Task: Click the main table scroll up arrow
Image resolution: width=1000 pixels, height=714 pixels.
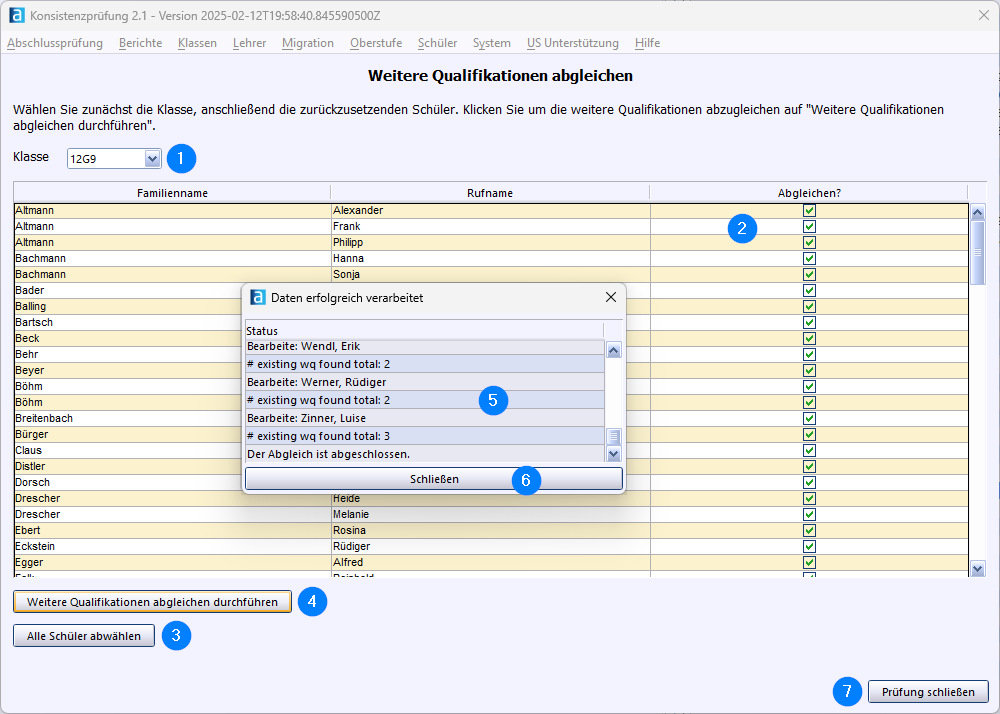Action: (x=977, y=212)
